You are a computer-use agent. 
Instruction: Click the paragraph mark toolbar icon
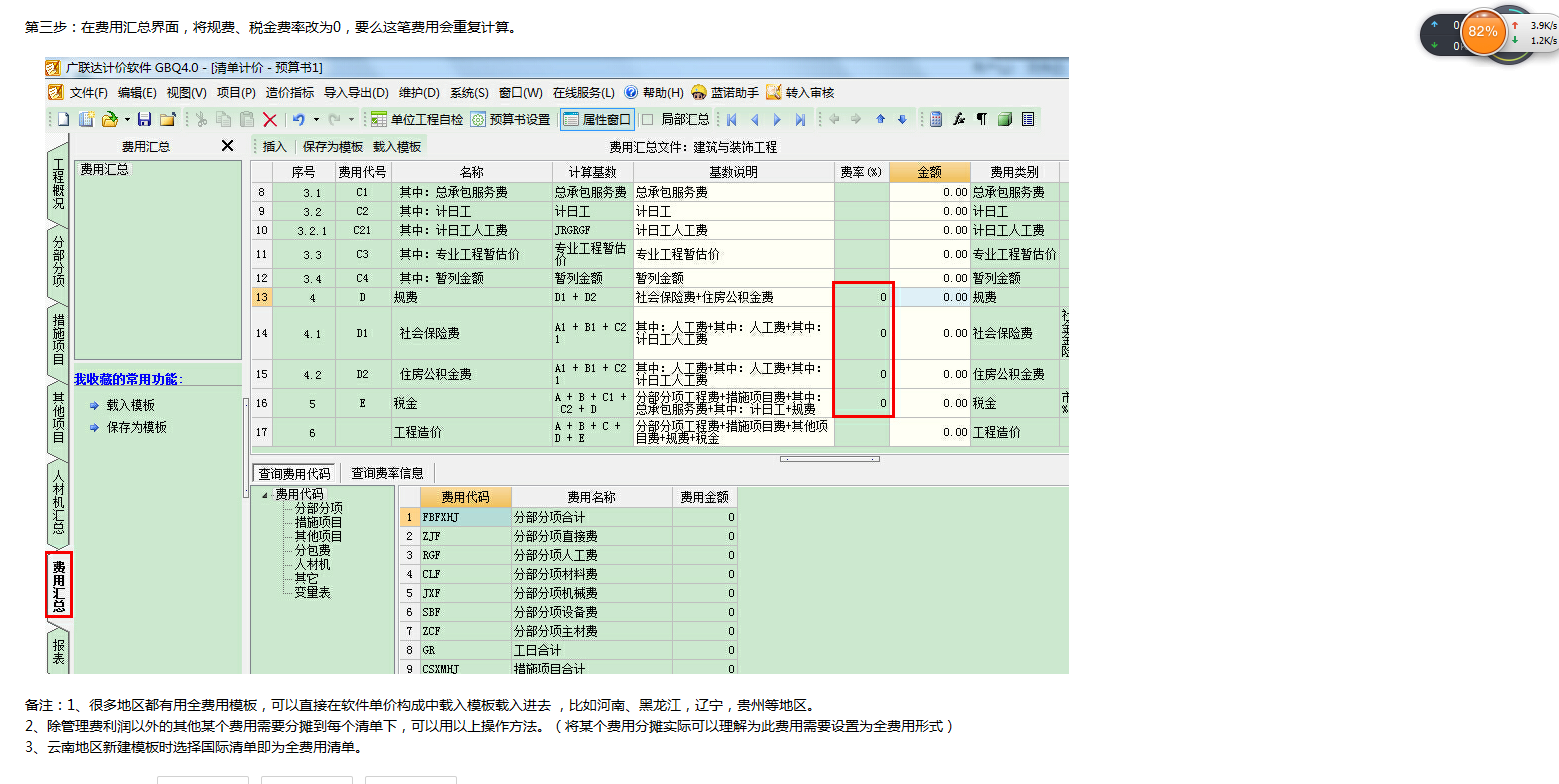point(981,119)
